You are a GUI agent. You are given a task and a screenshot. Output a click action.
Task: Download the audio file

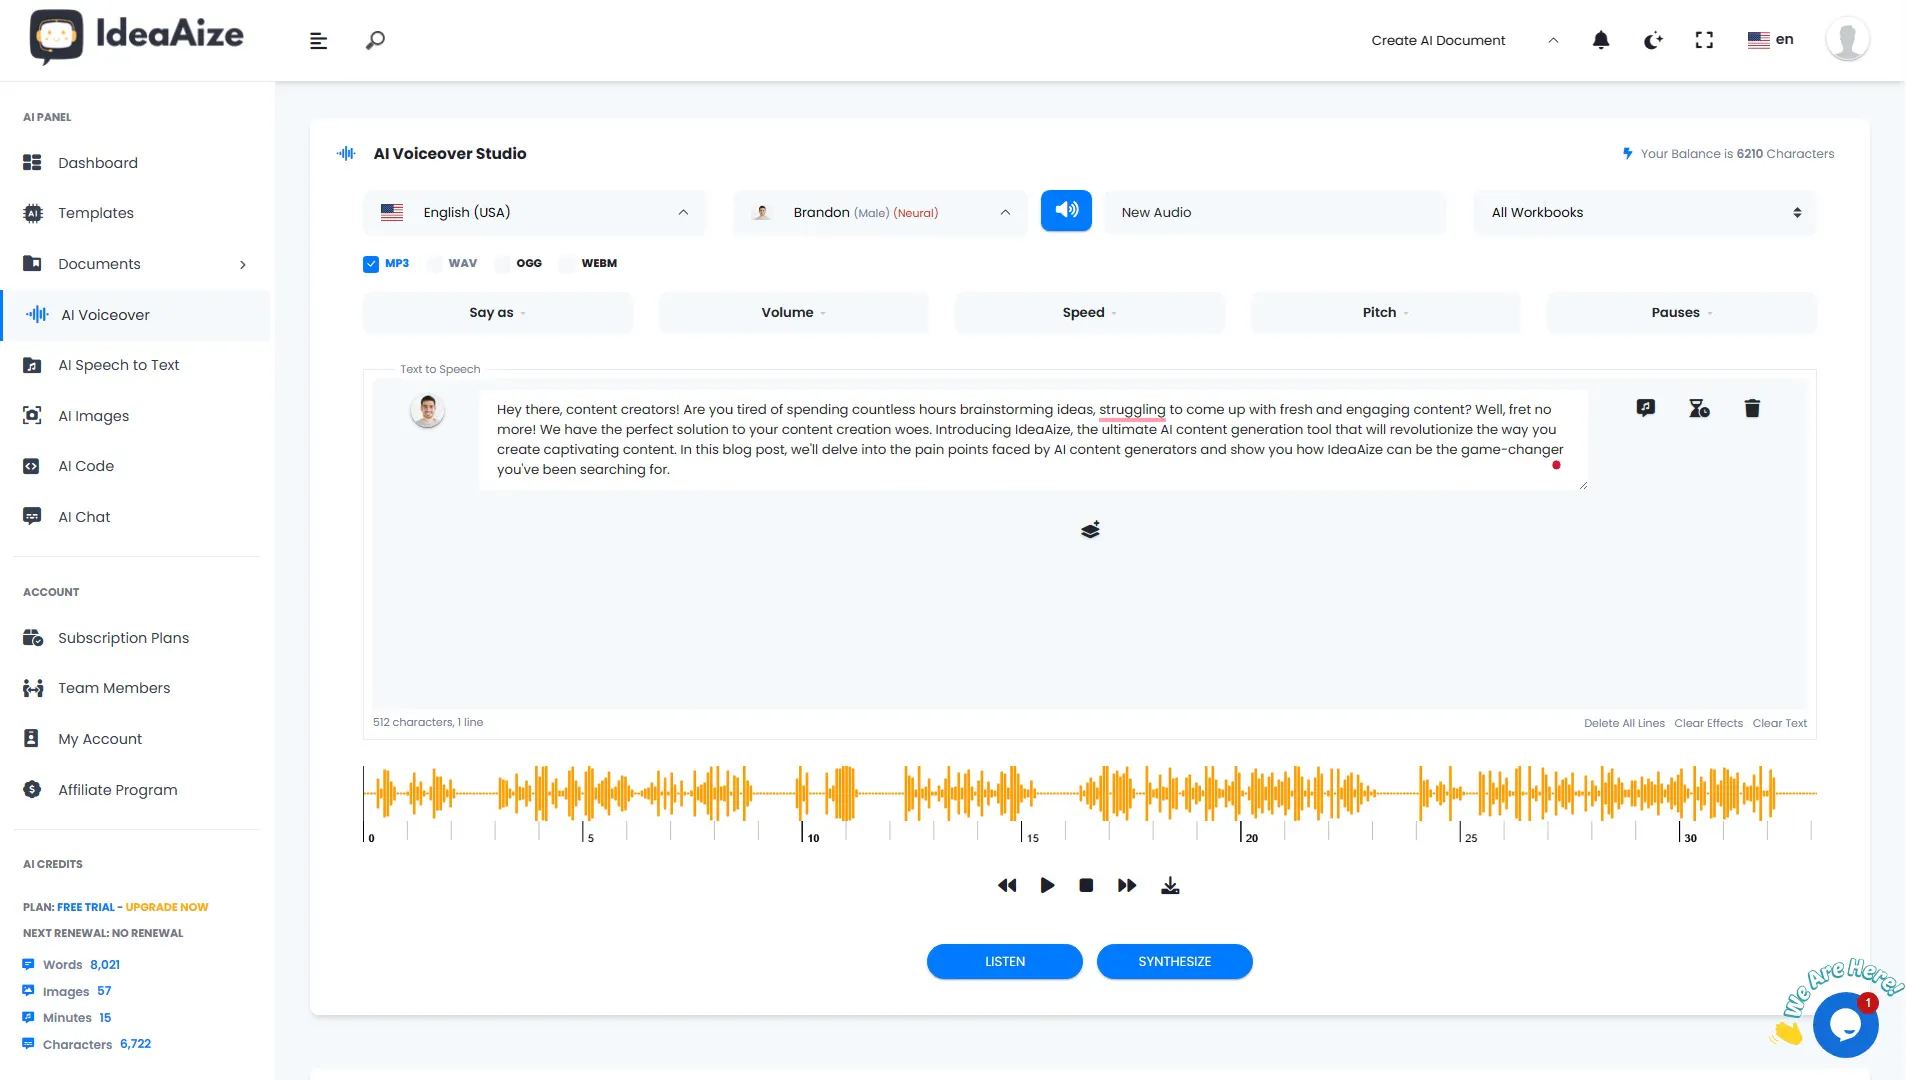click(1170, 885)
